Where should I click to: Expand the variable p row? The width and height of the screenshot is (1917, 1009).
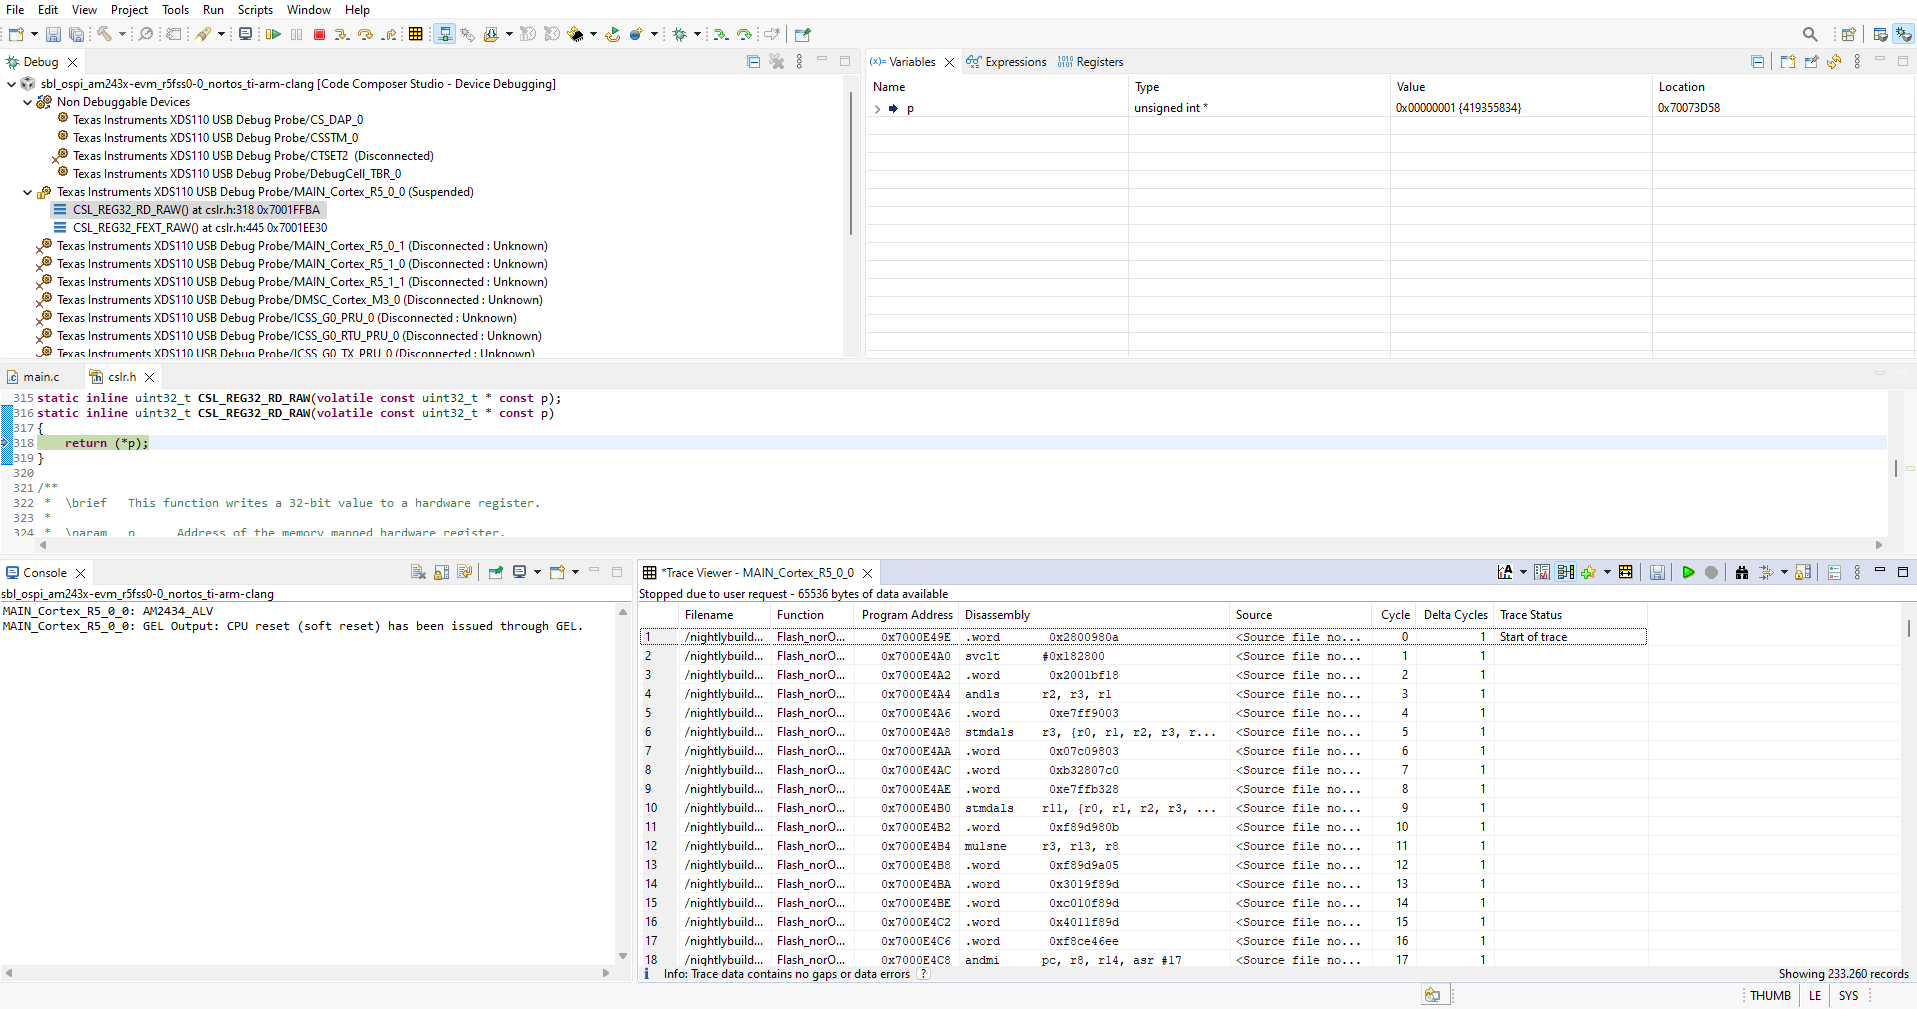click(x=877, y=108)
